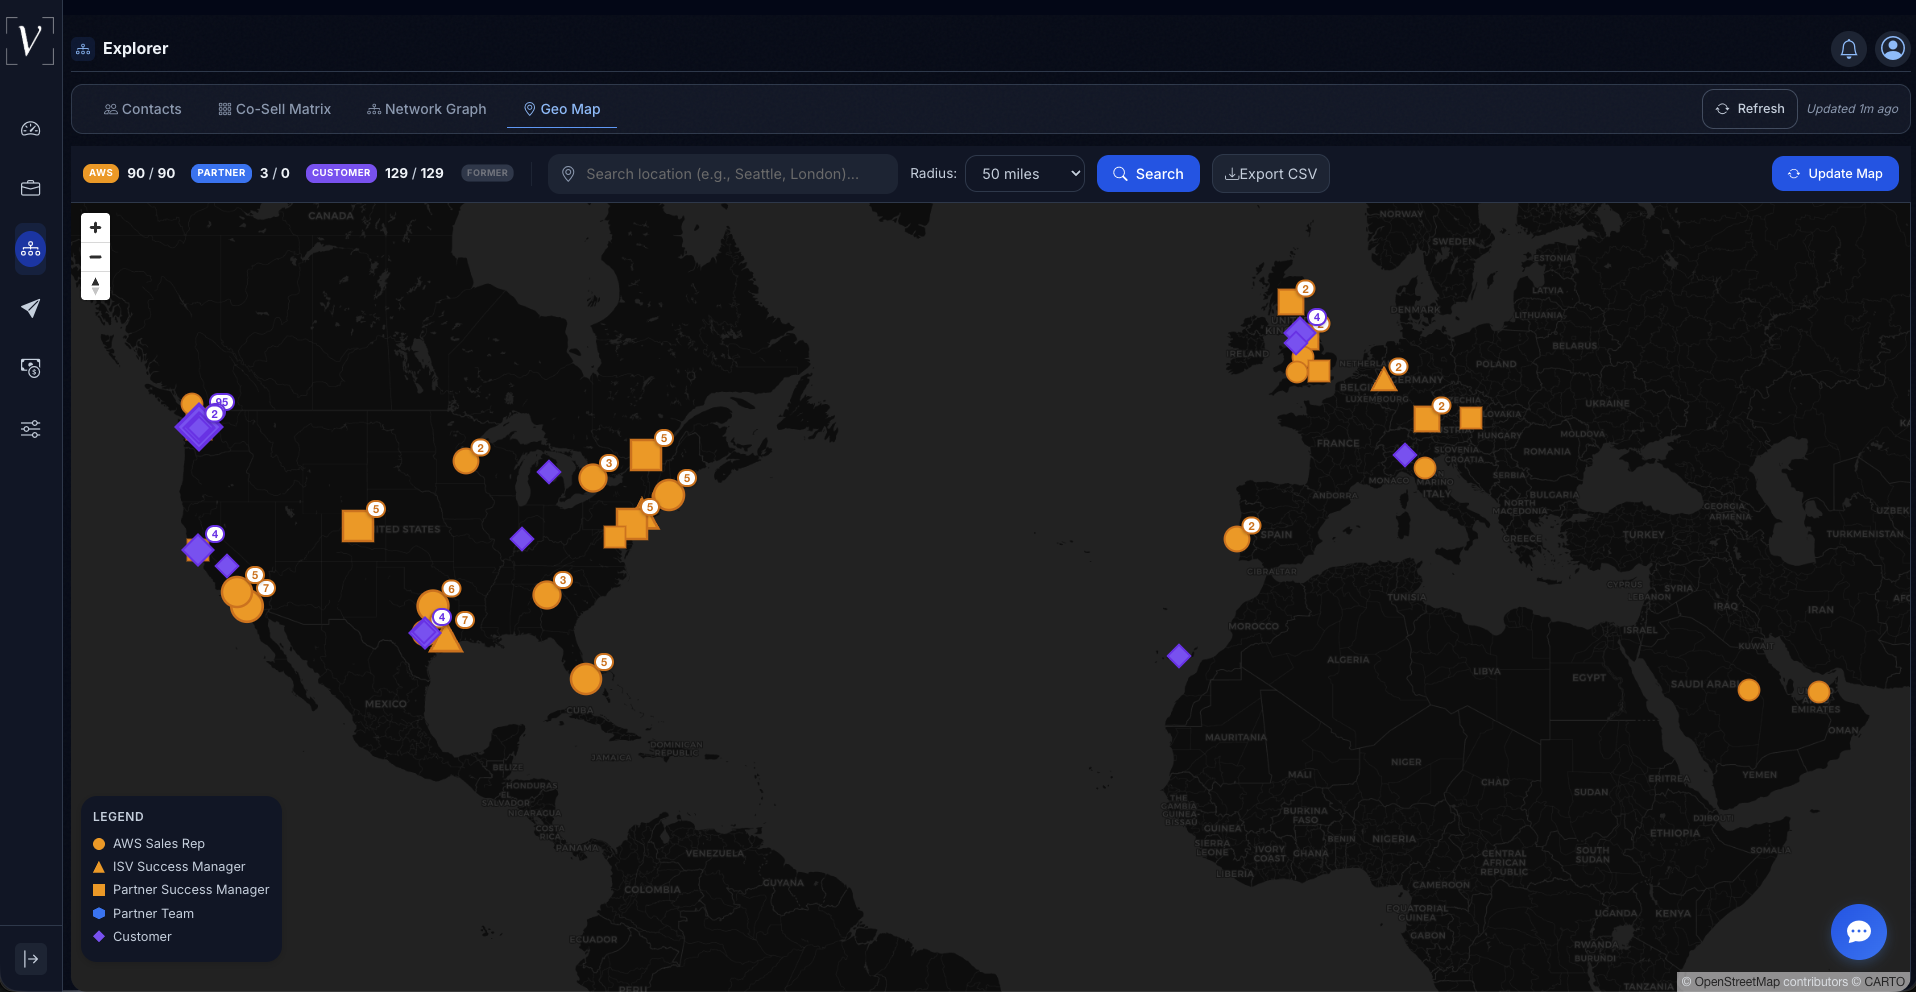Click the Explorer header icon
Image resolution: width=1916 pixels, height=992 pixels.
tap(83, 48)
